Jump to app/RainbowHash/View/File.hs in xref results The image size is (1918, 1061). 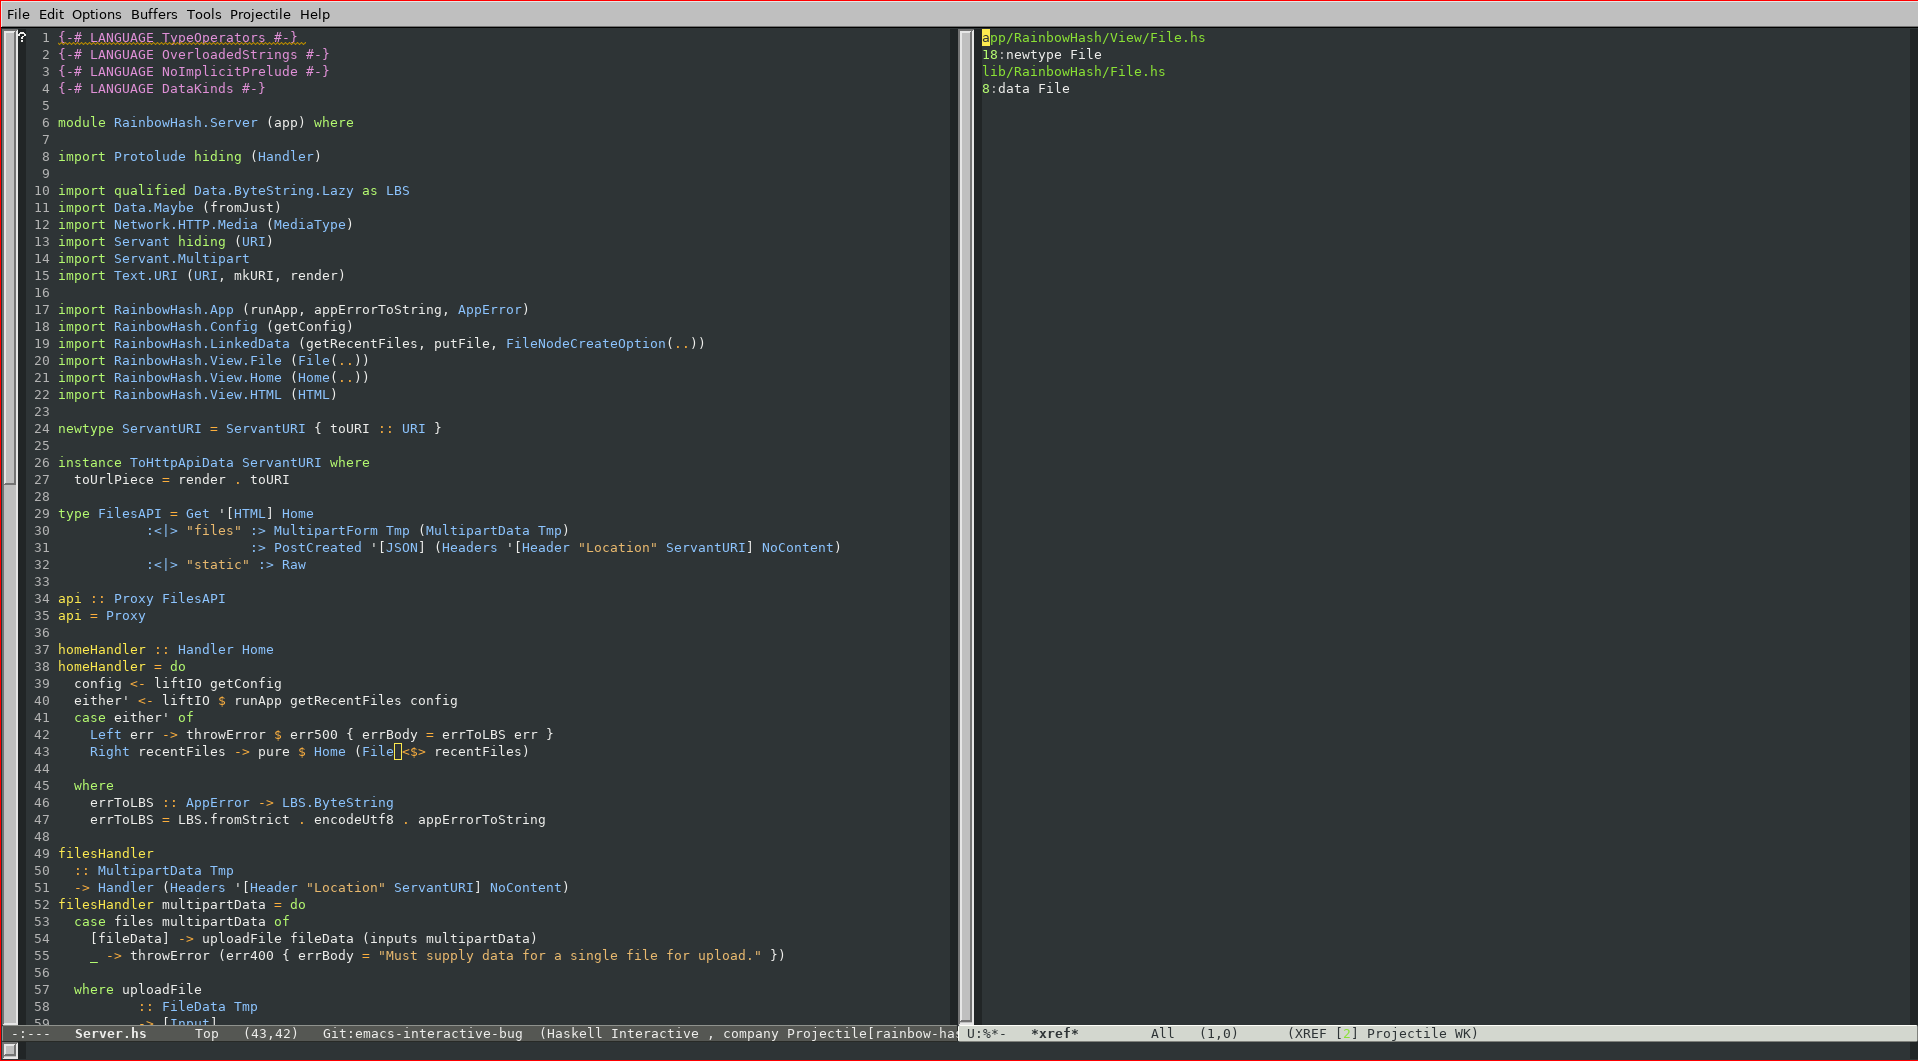coord(1093,38)
